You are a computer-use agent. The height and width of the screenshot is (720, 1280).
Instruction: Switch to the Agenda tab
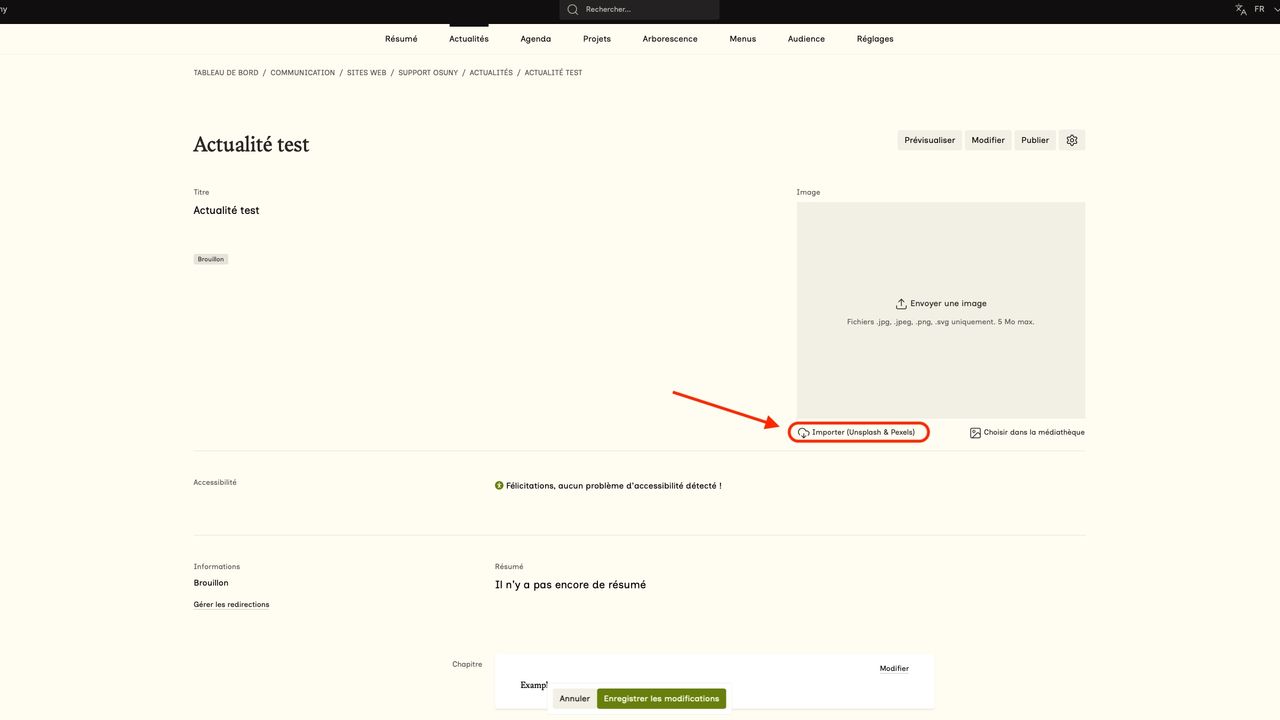[535, 39]
